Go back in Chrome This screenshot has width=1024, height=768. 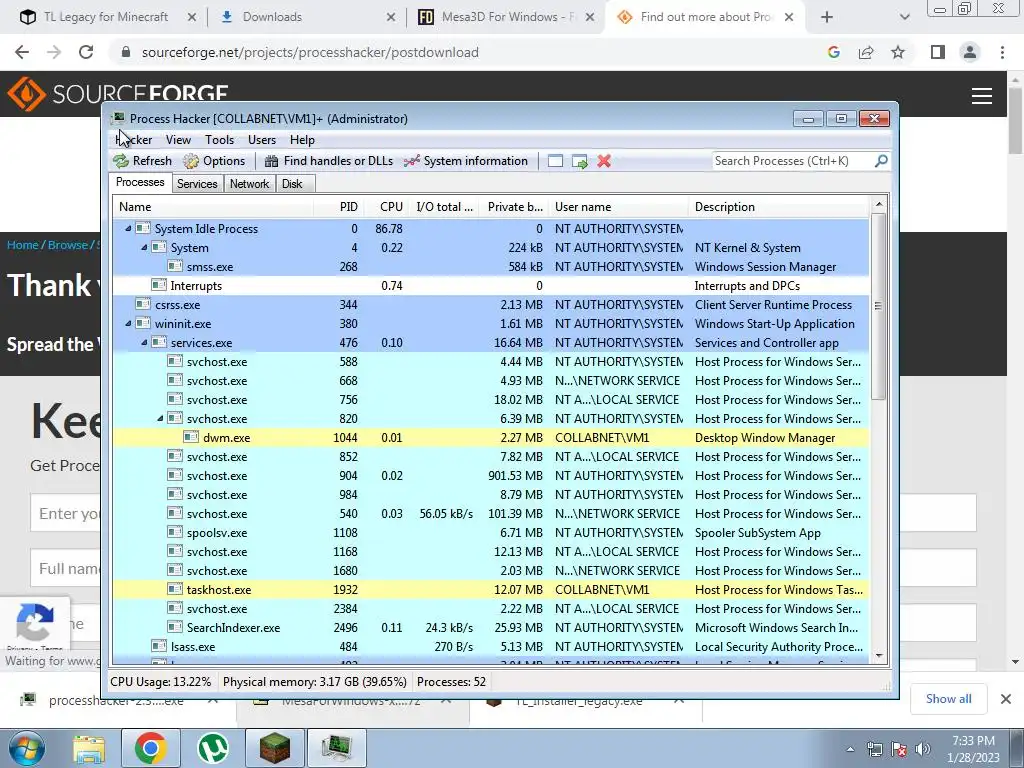[x=22, y=52]
